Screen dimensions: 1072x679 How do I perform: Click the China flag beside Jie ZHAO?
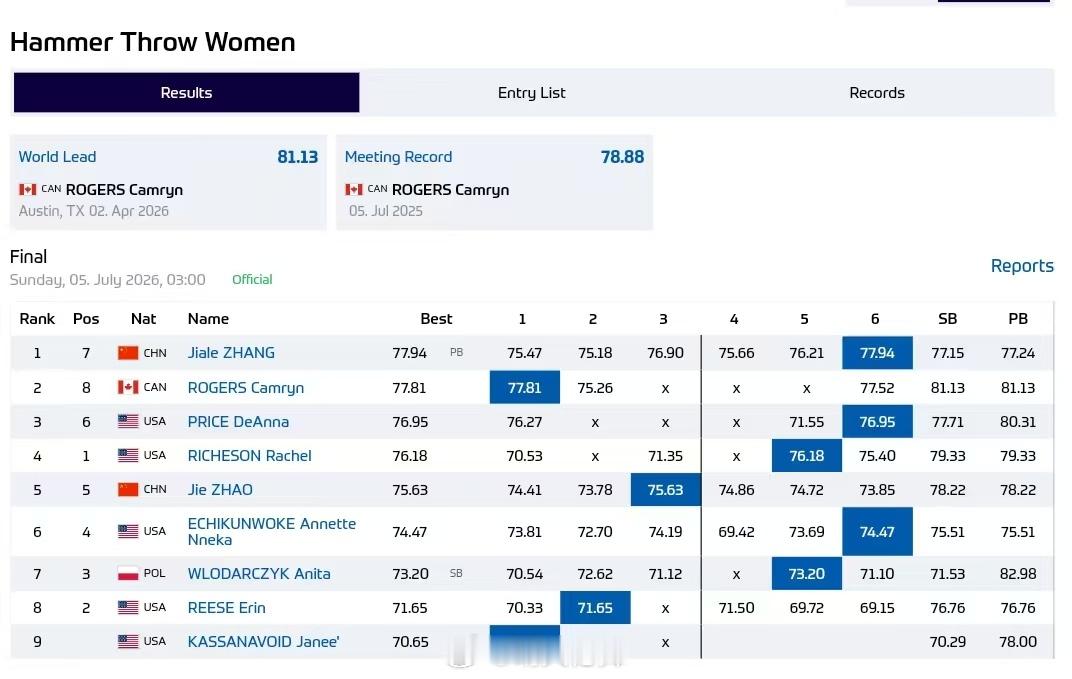tap(128, 490)
